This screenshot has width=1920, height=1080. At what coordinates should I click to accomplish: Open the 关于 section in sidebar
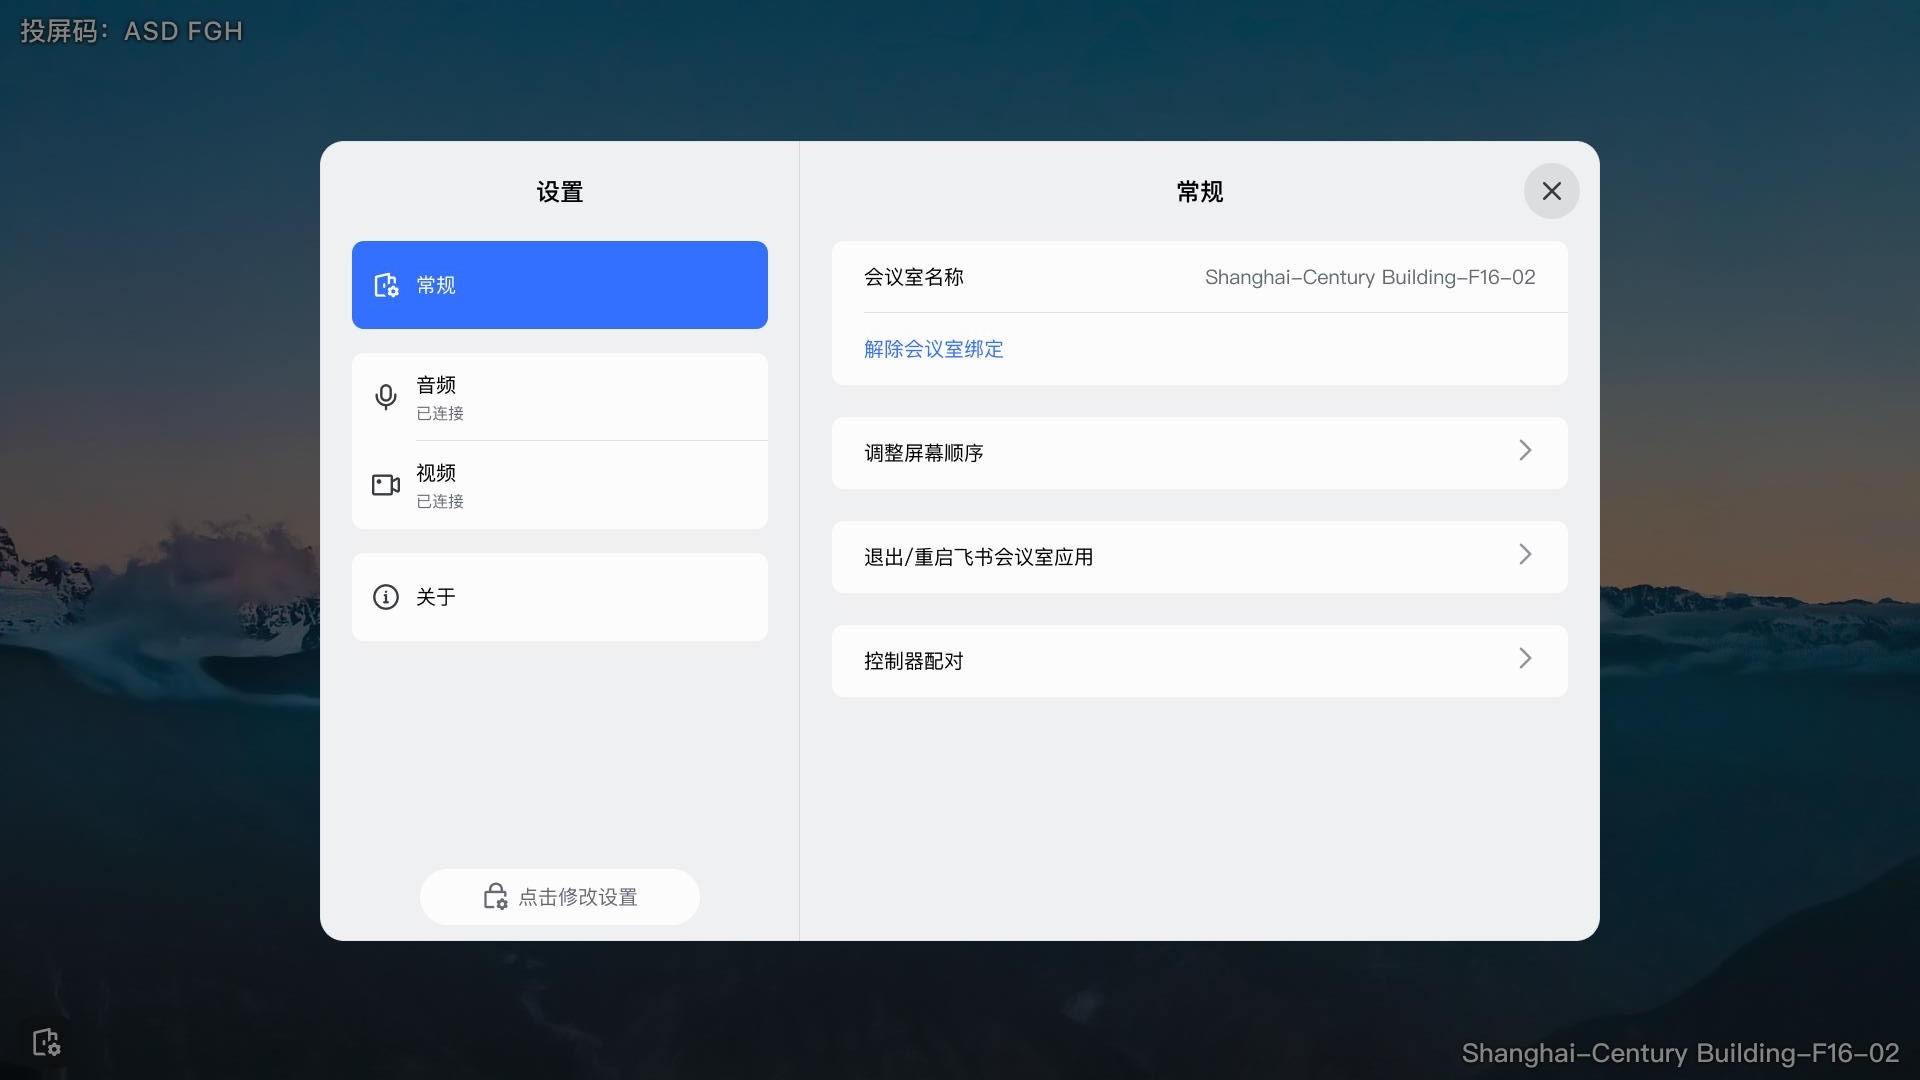pyautogui.click(x=559, y=597)
